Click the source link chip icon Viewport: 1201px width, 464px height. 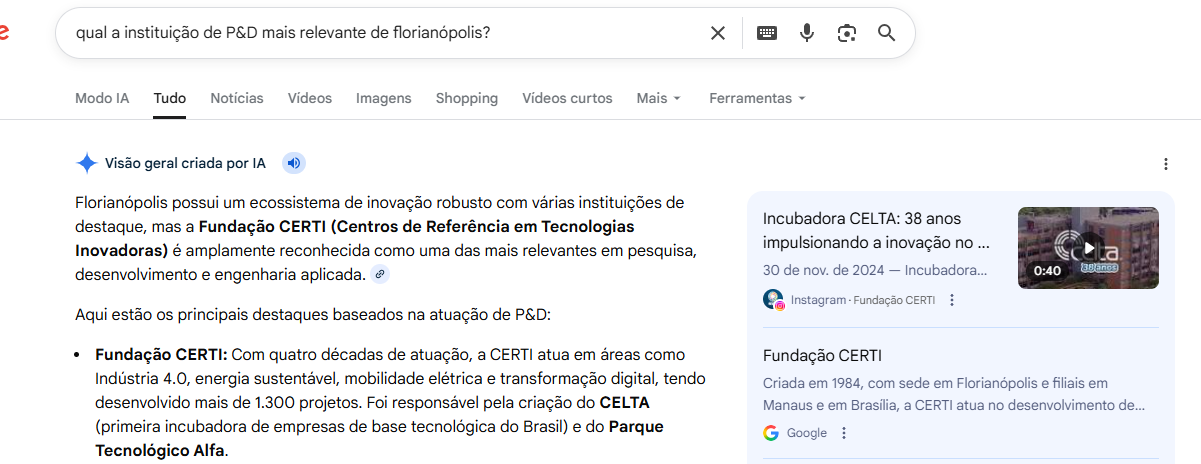[380, 274]
